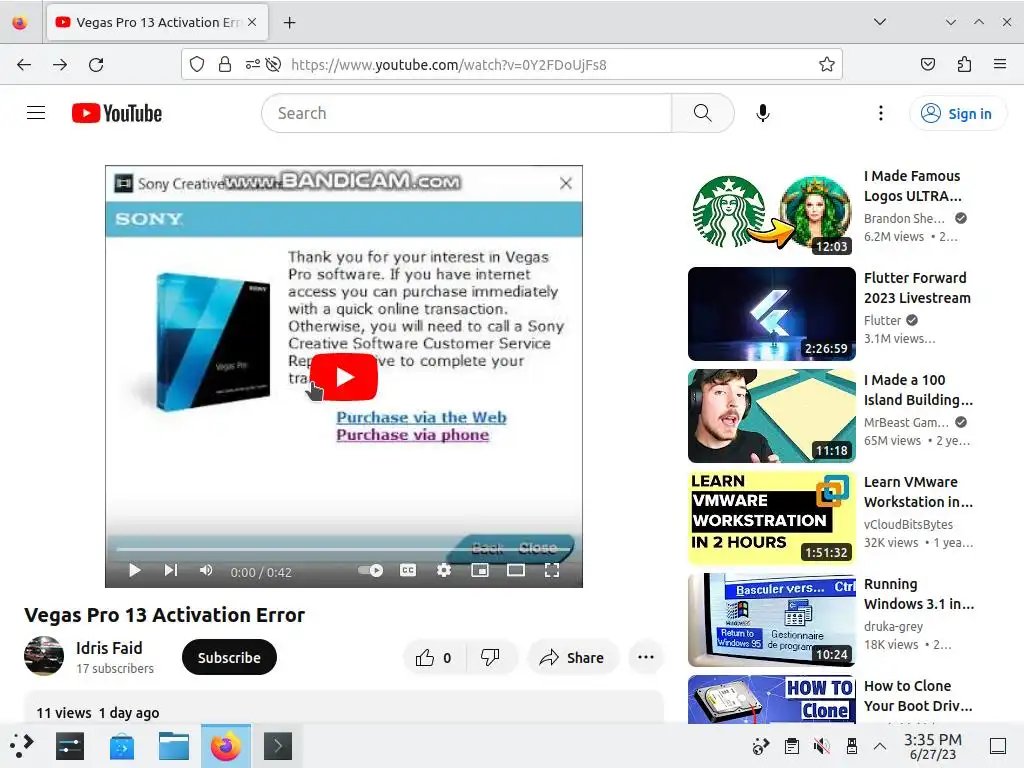Toggle closed captions CC button
The height and width of the screenshot is (768, 1024).
408,570
